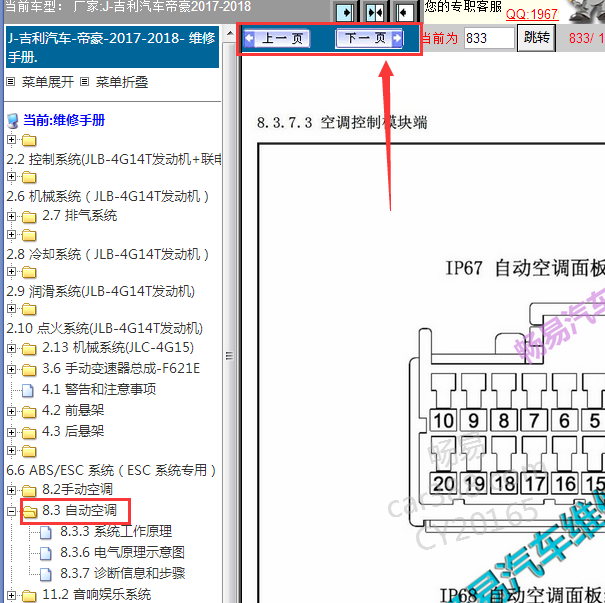The width and height of the screenshot is (605, 603).
Task: Click the 4.2 前悬架 folder icon
Action: tap(29, 412)
